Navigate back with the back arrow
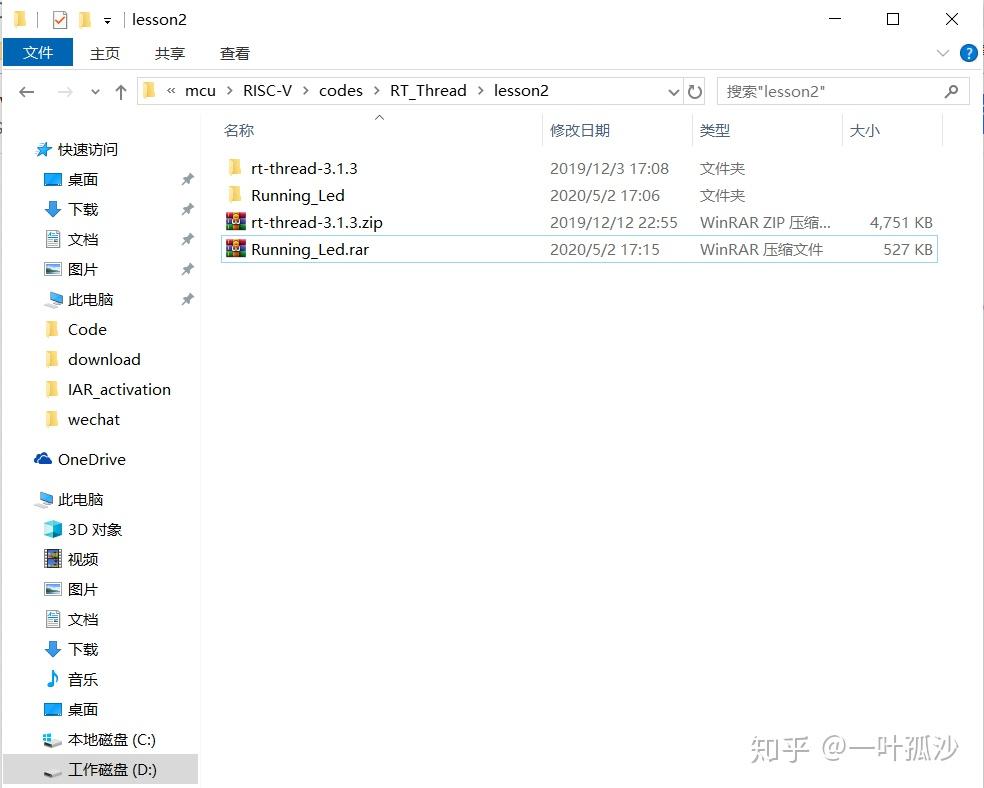The image size is (984, 788). [x=27, y=90]
